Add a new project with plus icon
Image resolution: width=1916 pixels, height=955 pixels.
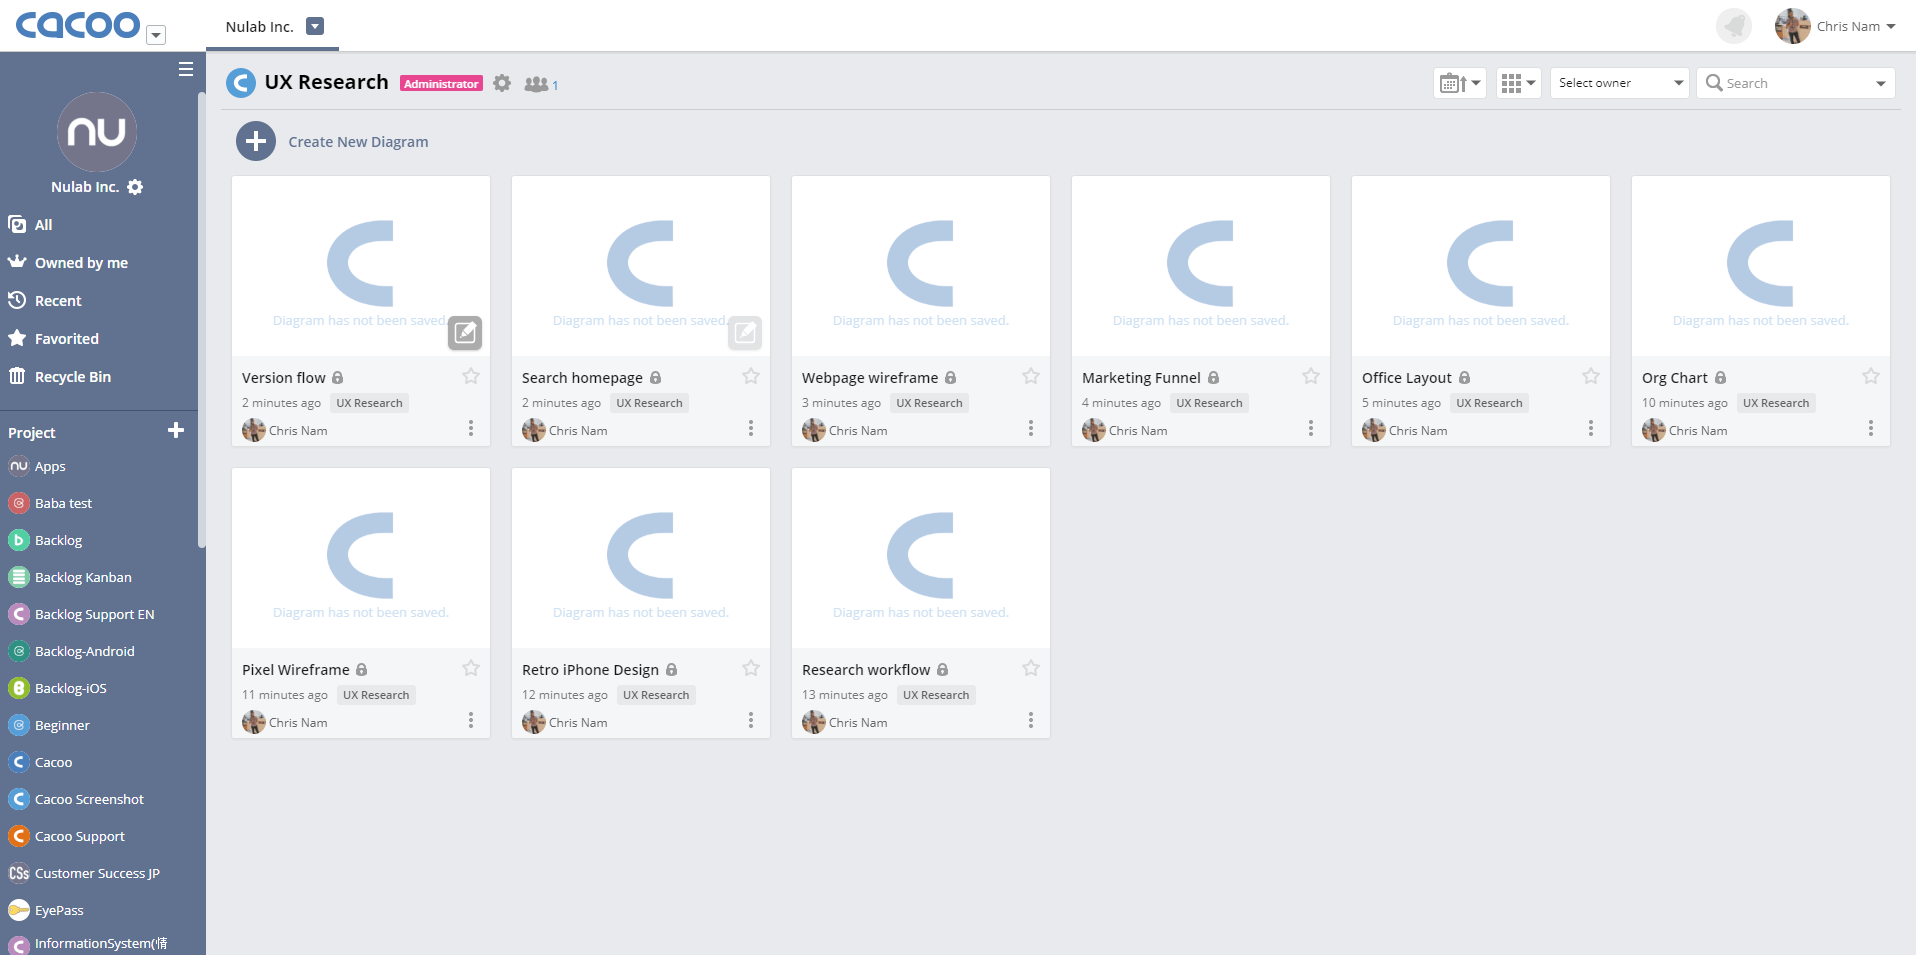coord(176,431)
